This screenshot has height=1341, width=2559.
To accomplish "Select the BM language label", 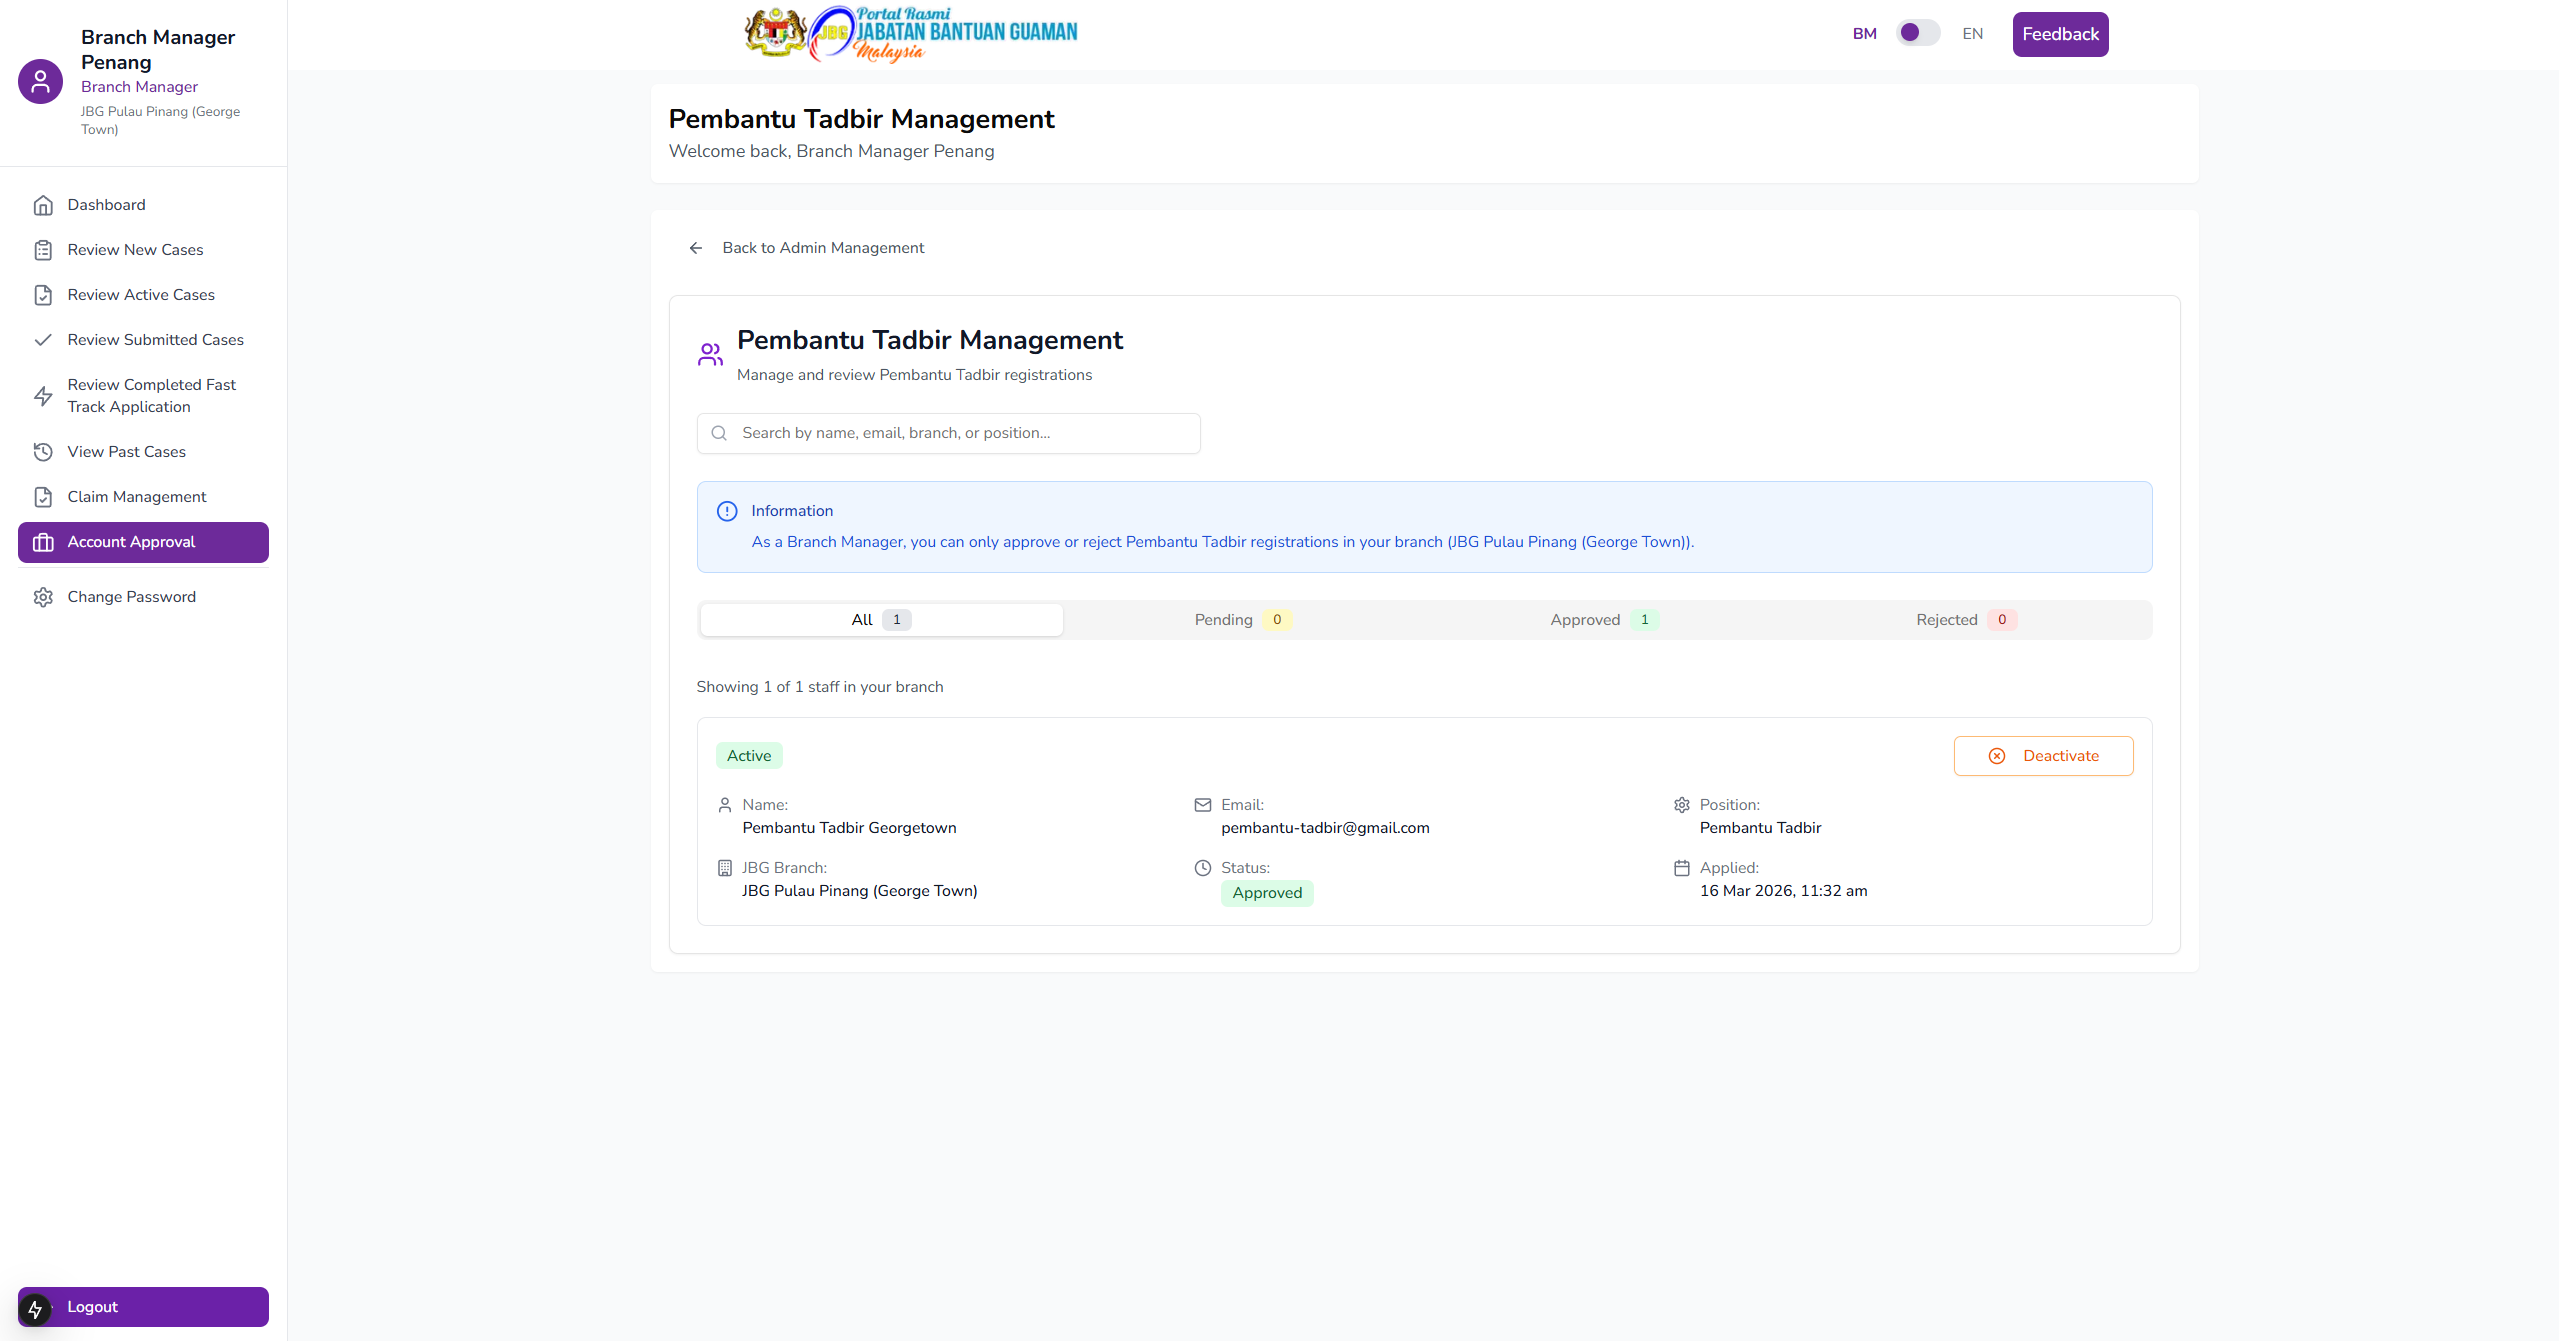I will (x=1864, y=34).
